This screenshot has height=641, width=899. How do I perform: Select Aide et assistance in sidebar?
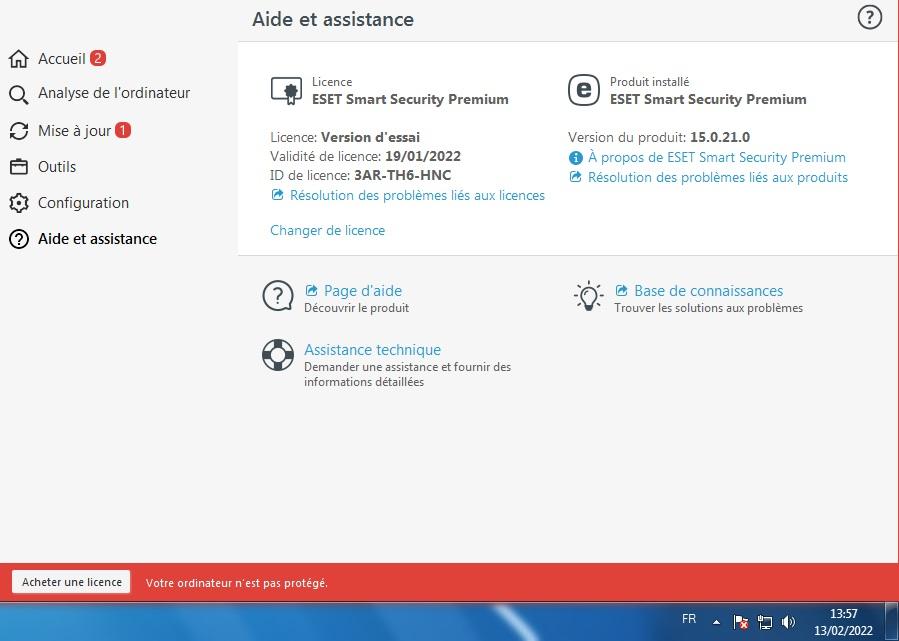(x=97, y=239)
